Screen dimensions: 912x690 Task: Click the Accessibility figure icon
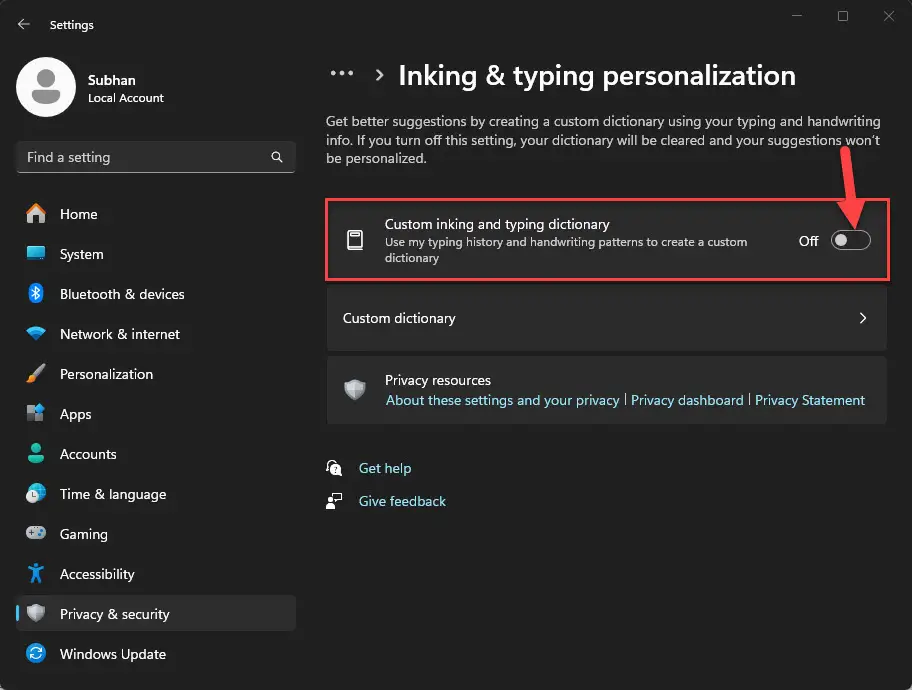36,573
